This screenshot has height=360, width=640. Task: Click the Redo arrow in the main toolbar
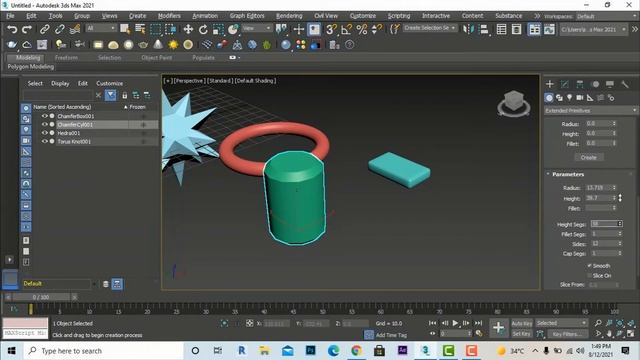tap(27, 29)
